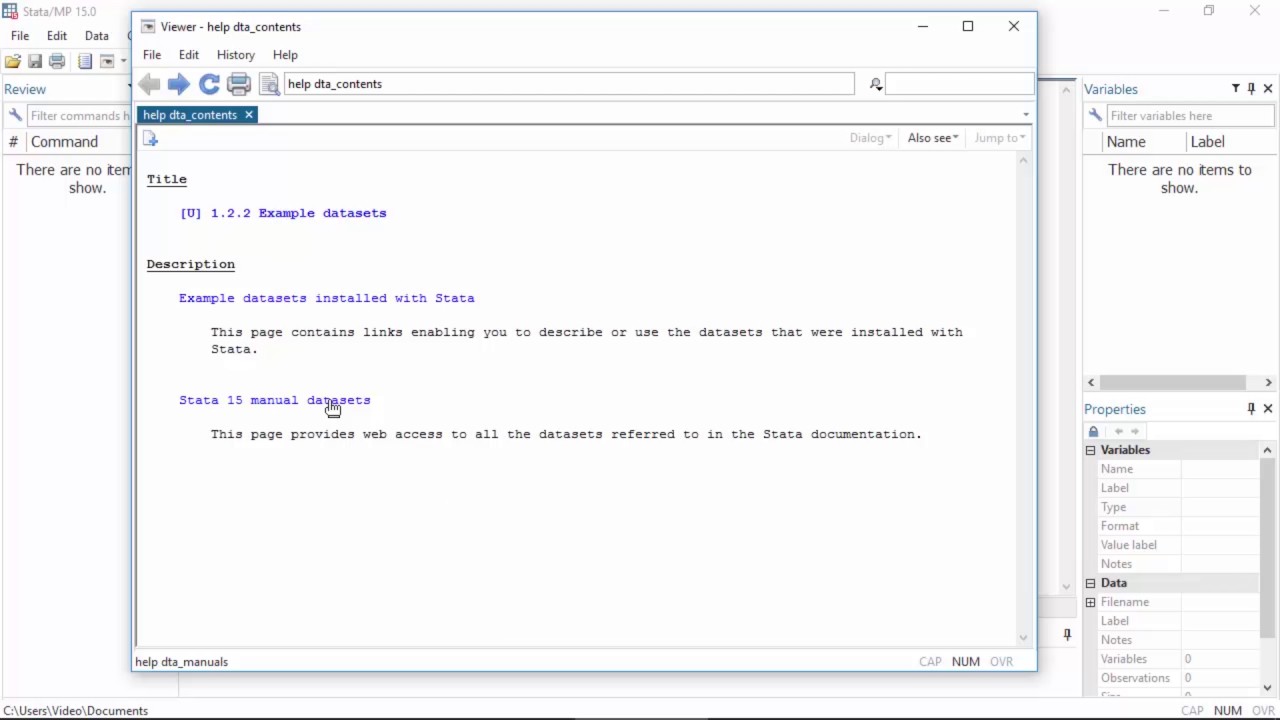Click the Viewer command address field

(569, 84)
